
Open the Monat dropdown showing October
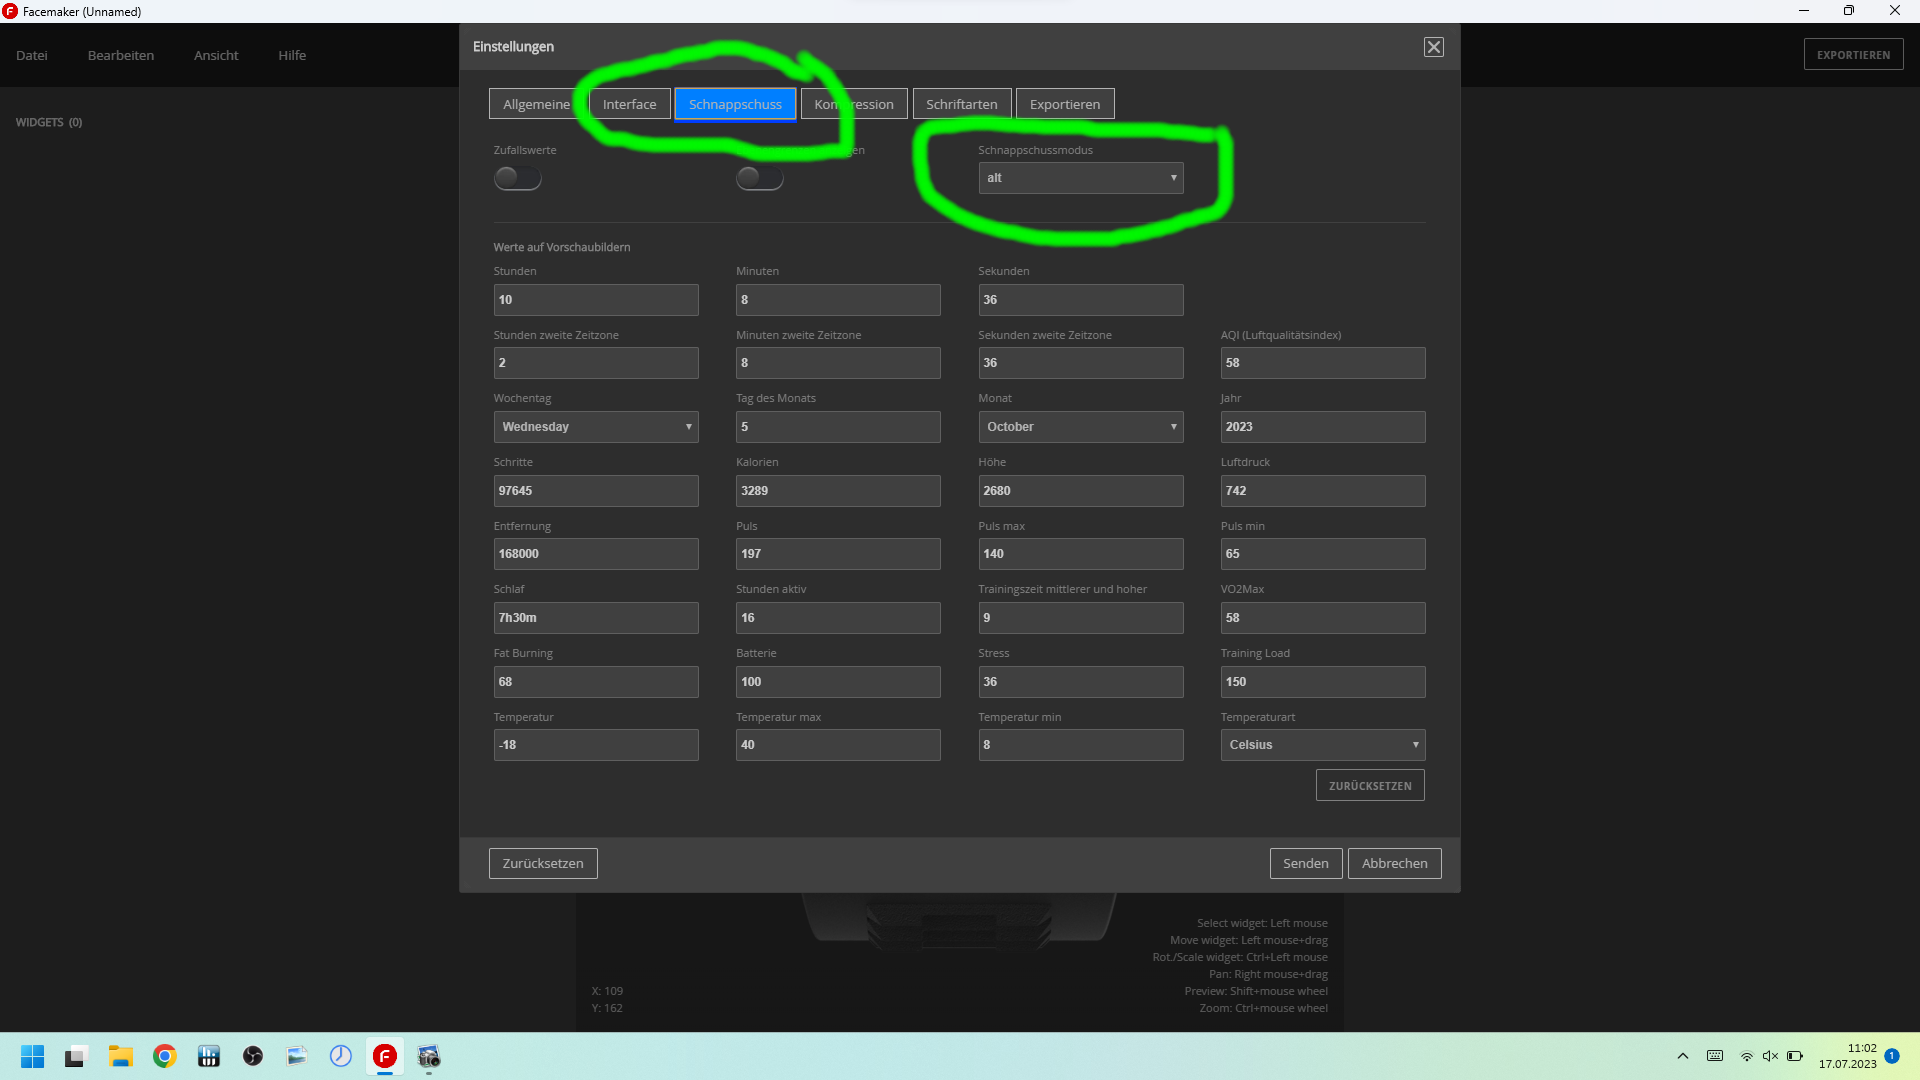(x=1080, y=427)
